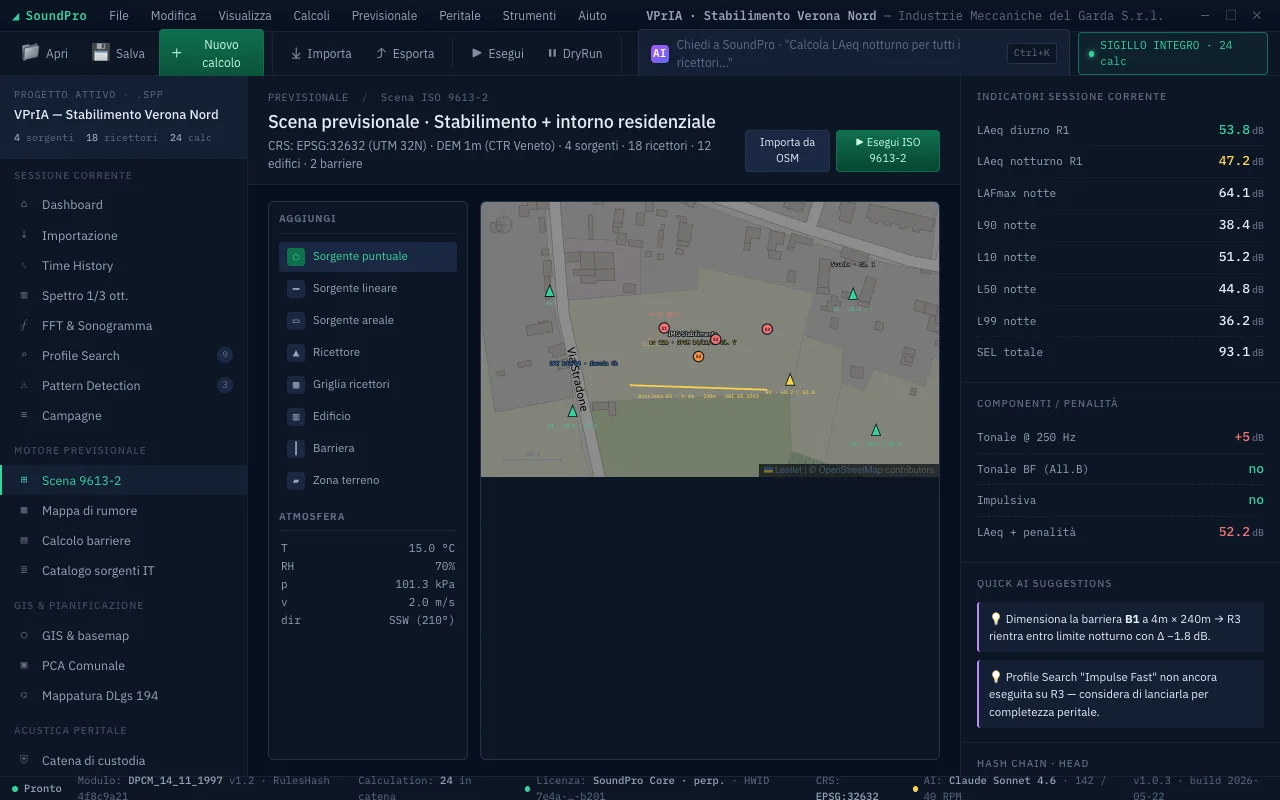Open Dashboard in the sidebar
1280x800 pixels.
coord(124,205)
